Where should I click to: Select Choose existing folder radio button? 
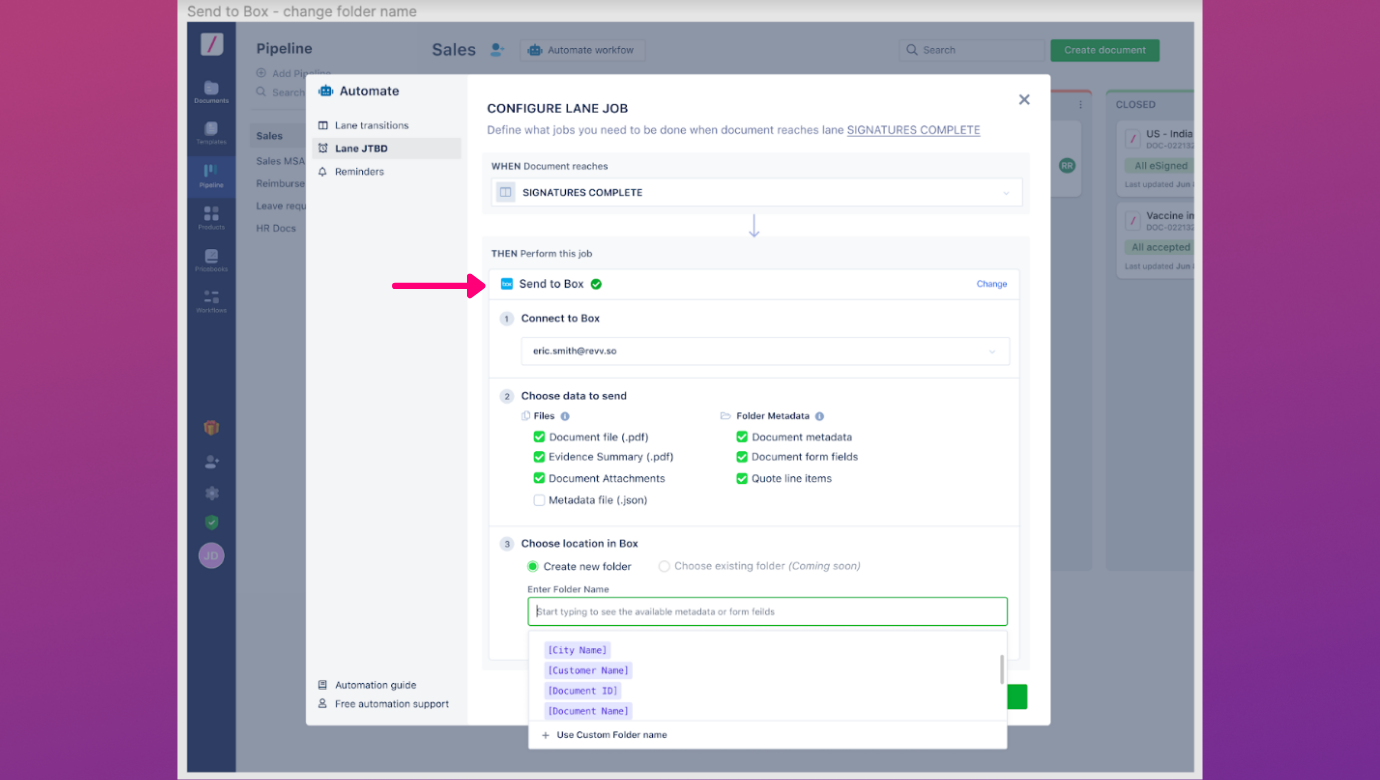click(664, 566)
